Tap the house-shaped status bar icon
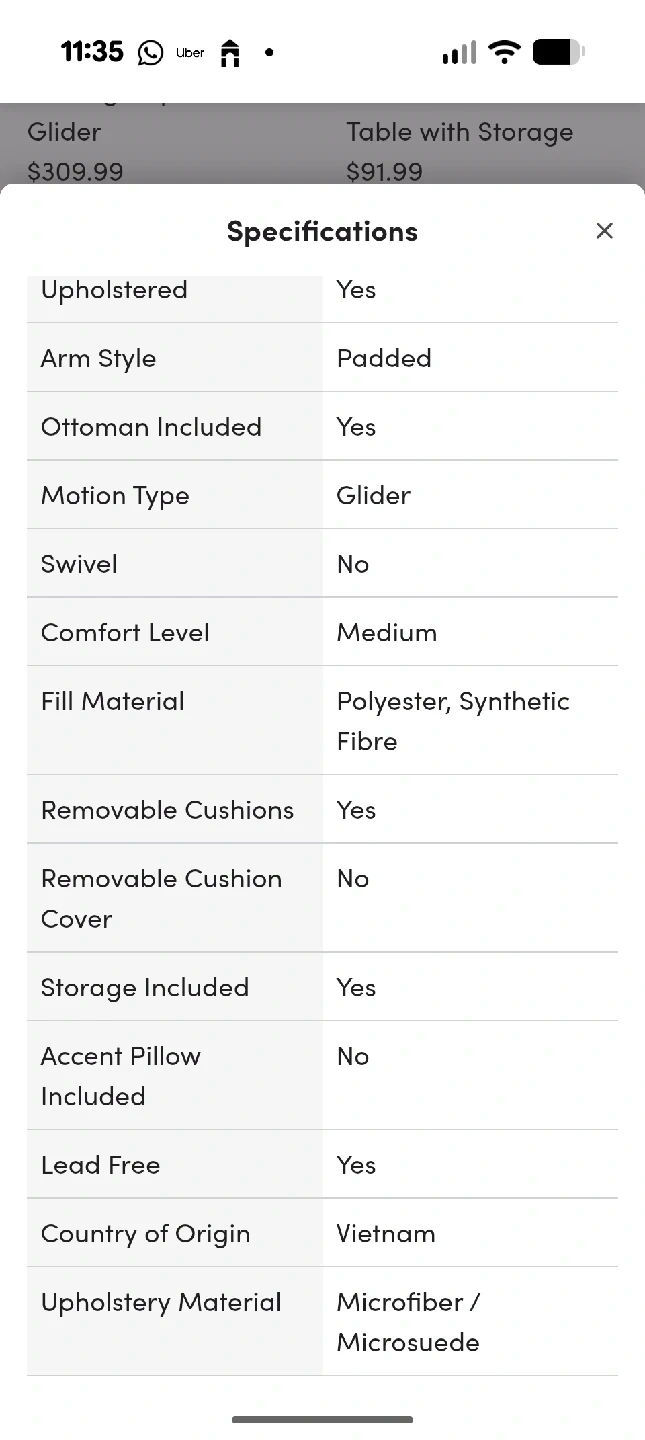Viewport: 645px width, 1440px height. [x=230, y=53]
